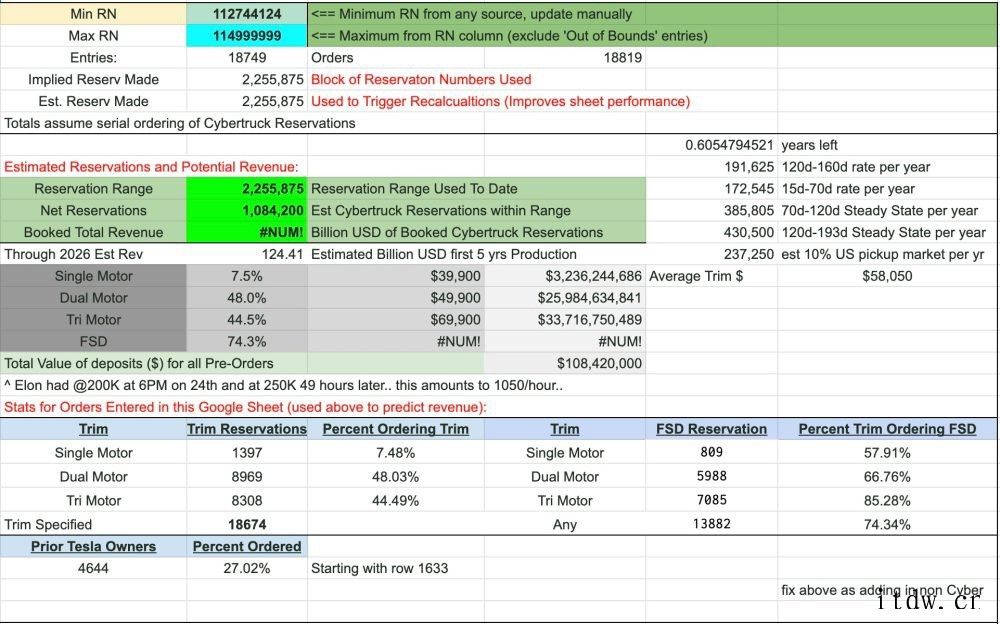Image resolution: width=1000 pixels, height=624 pixels.
Task: Click the 'Percent Ordering Trim' column header
Action: pyautogui.click(x=395, y=429)
